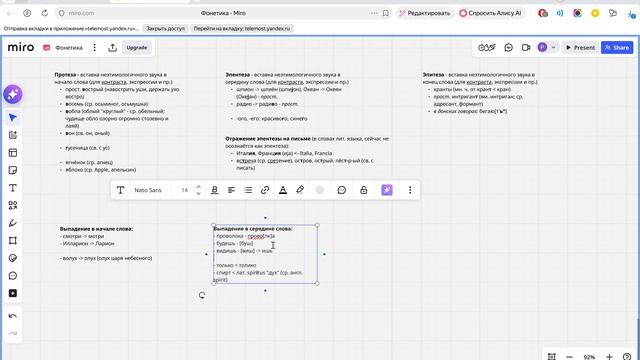Fit the board to screen
Viewport: 640px width, 360px height.
551,357
